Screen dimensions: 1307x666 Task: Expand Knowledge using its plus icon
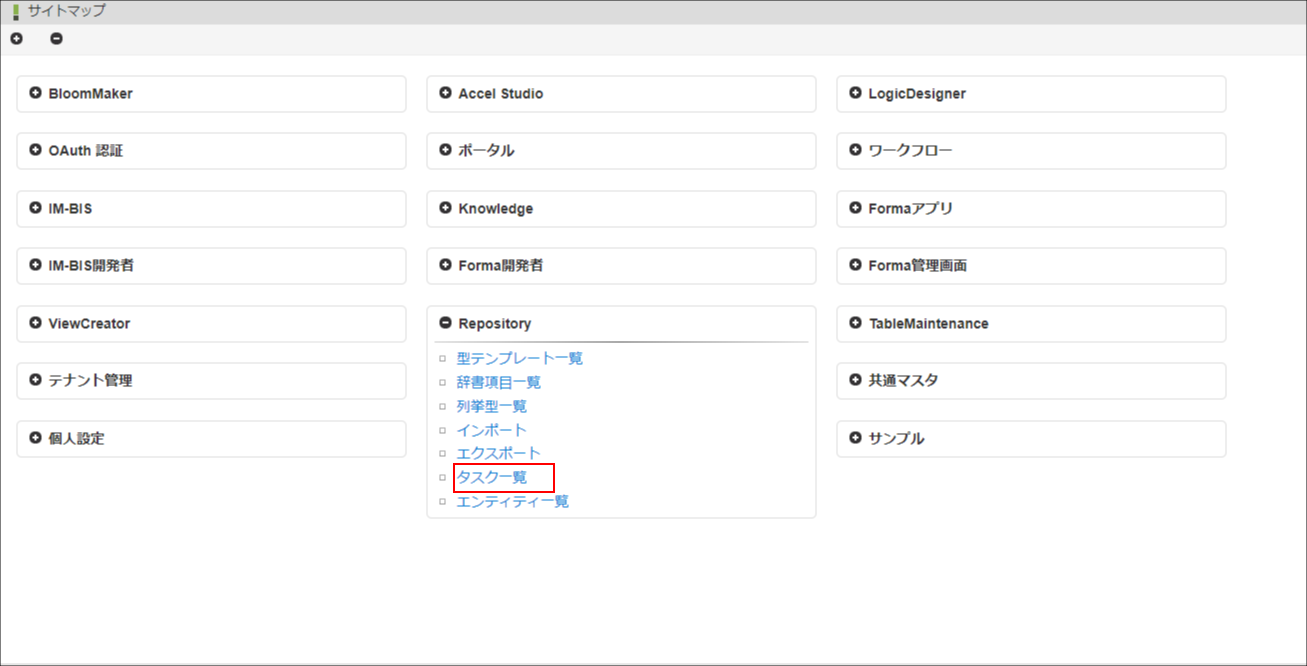(446, 209)
